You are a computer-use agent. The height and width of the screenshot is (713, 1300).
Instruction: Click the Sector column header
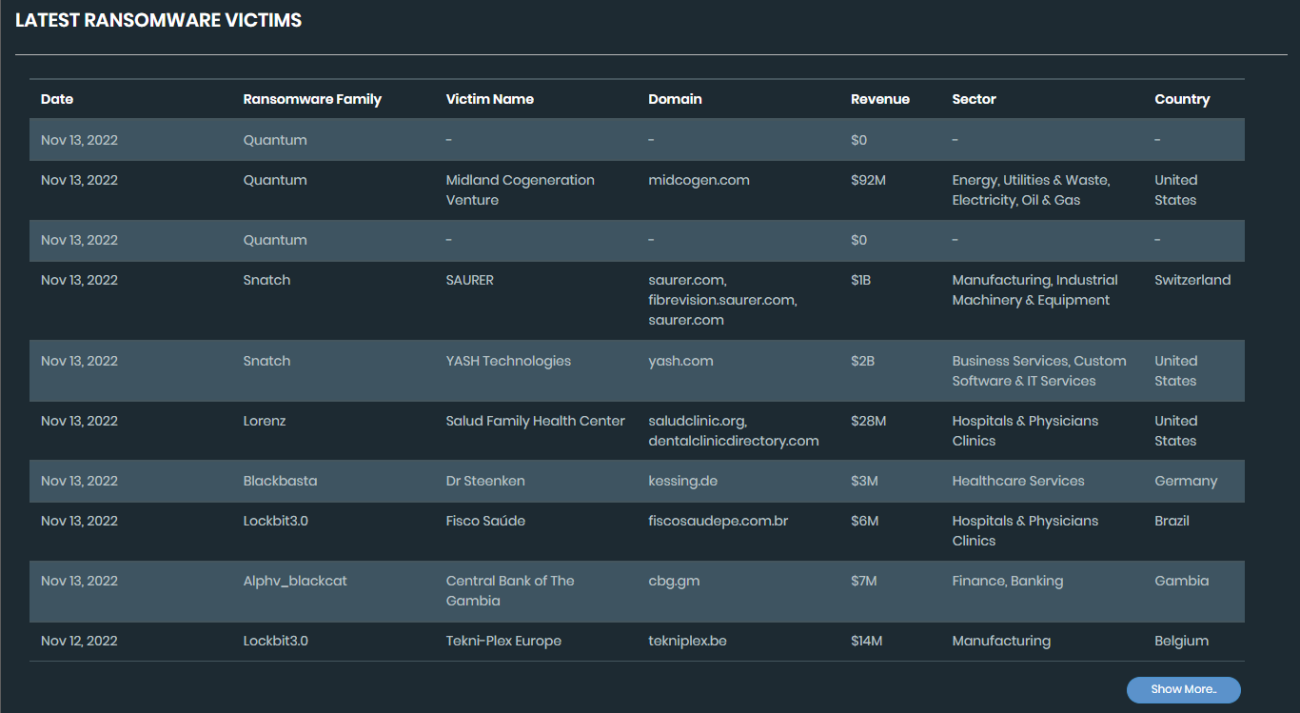pyautogui.click(x=973, y=99)
